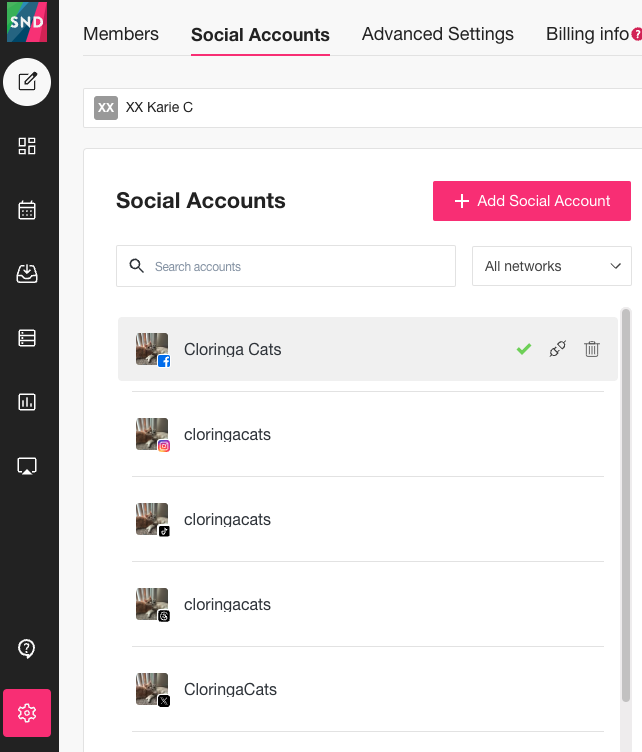
Task: Open the inbox tray icon in sidebar
Action: (27, 274)
